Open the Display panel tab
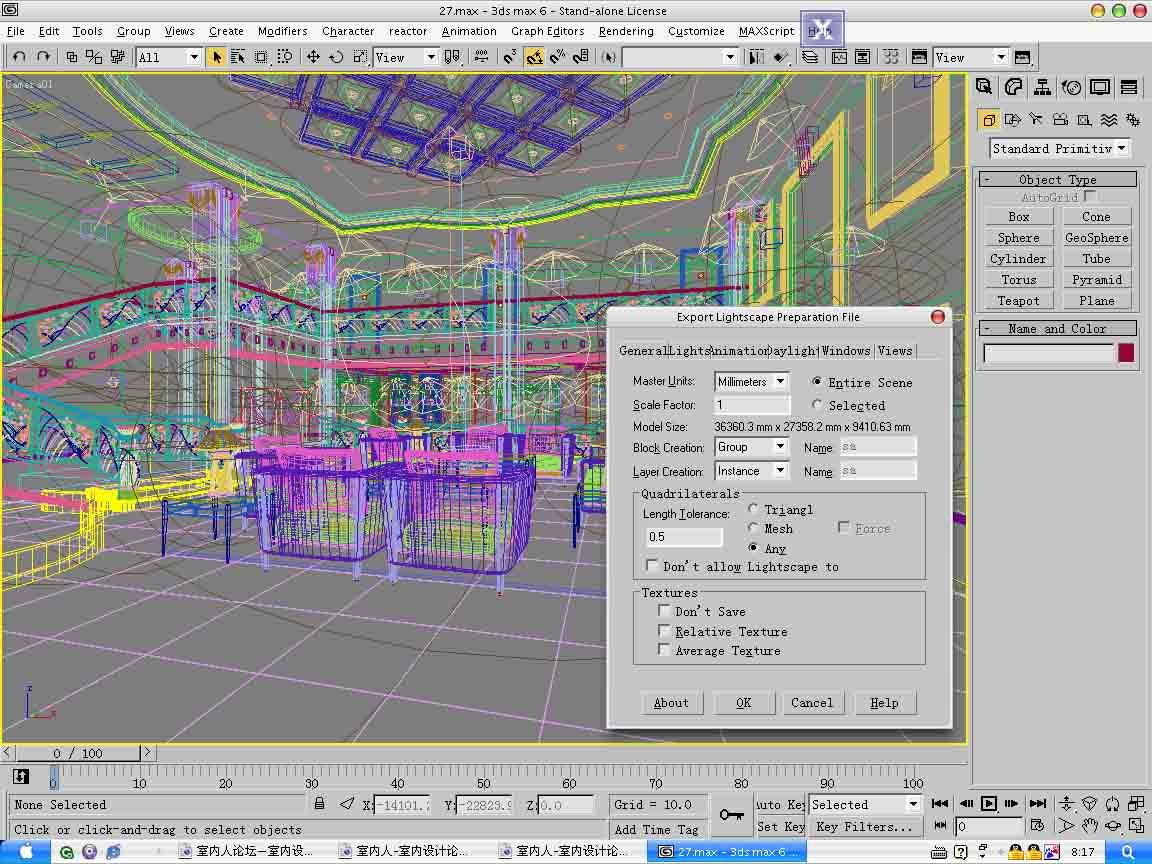Viewport: 1152px width, 864px height. [1100, 87]
